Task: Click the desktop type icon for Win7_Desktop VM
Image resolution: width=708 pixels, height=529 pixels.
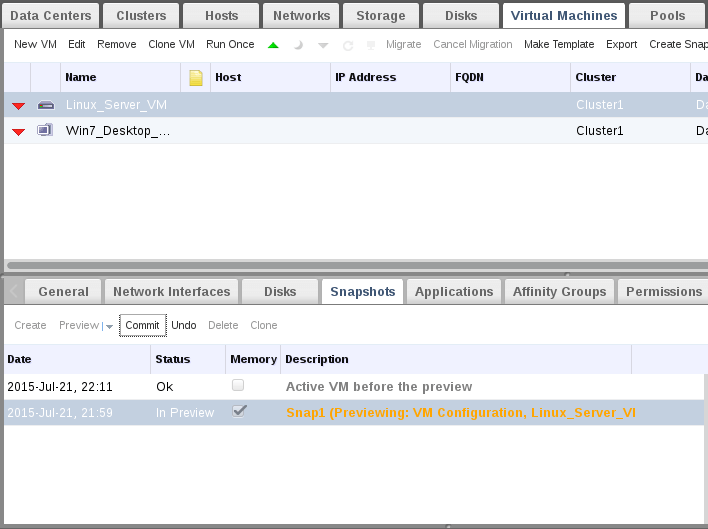Action: pos(45,131)
